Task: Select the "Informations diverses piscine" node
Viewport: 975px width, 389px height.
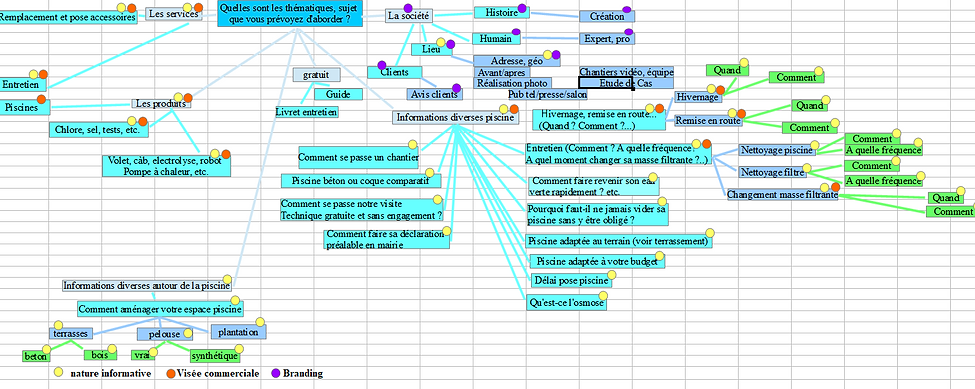Action: pyautogui.click(x=455, y=117)
